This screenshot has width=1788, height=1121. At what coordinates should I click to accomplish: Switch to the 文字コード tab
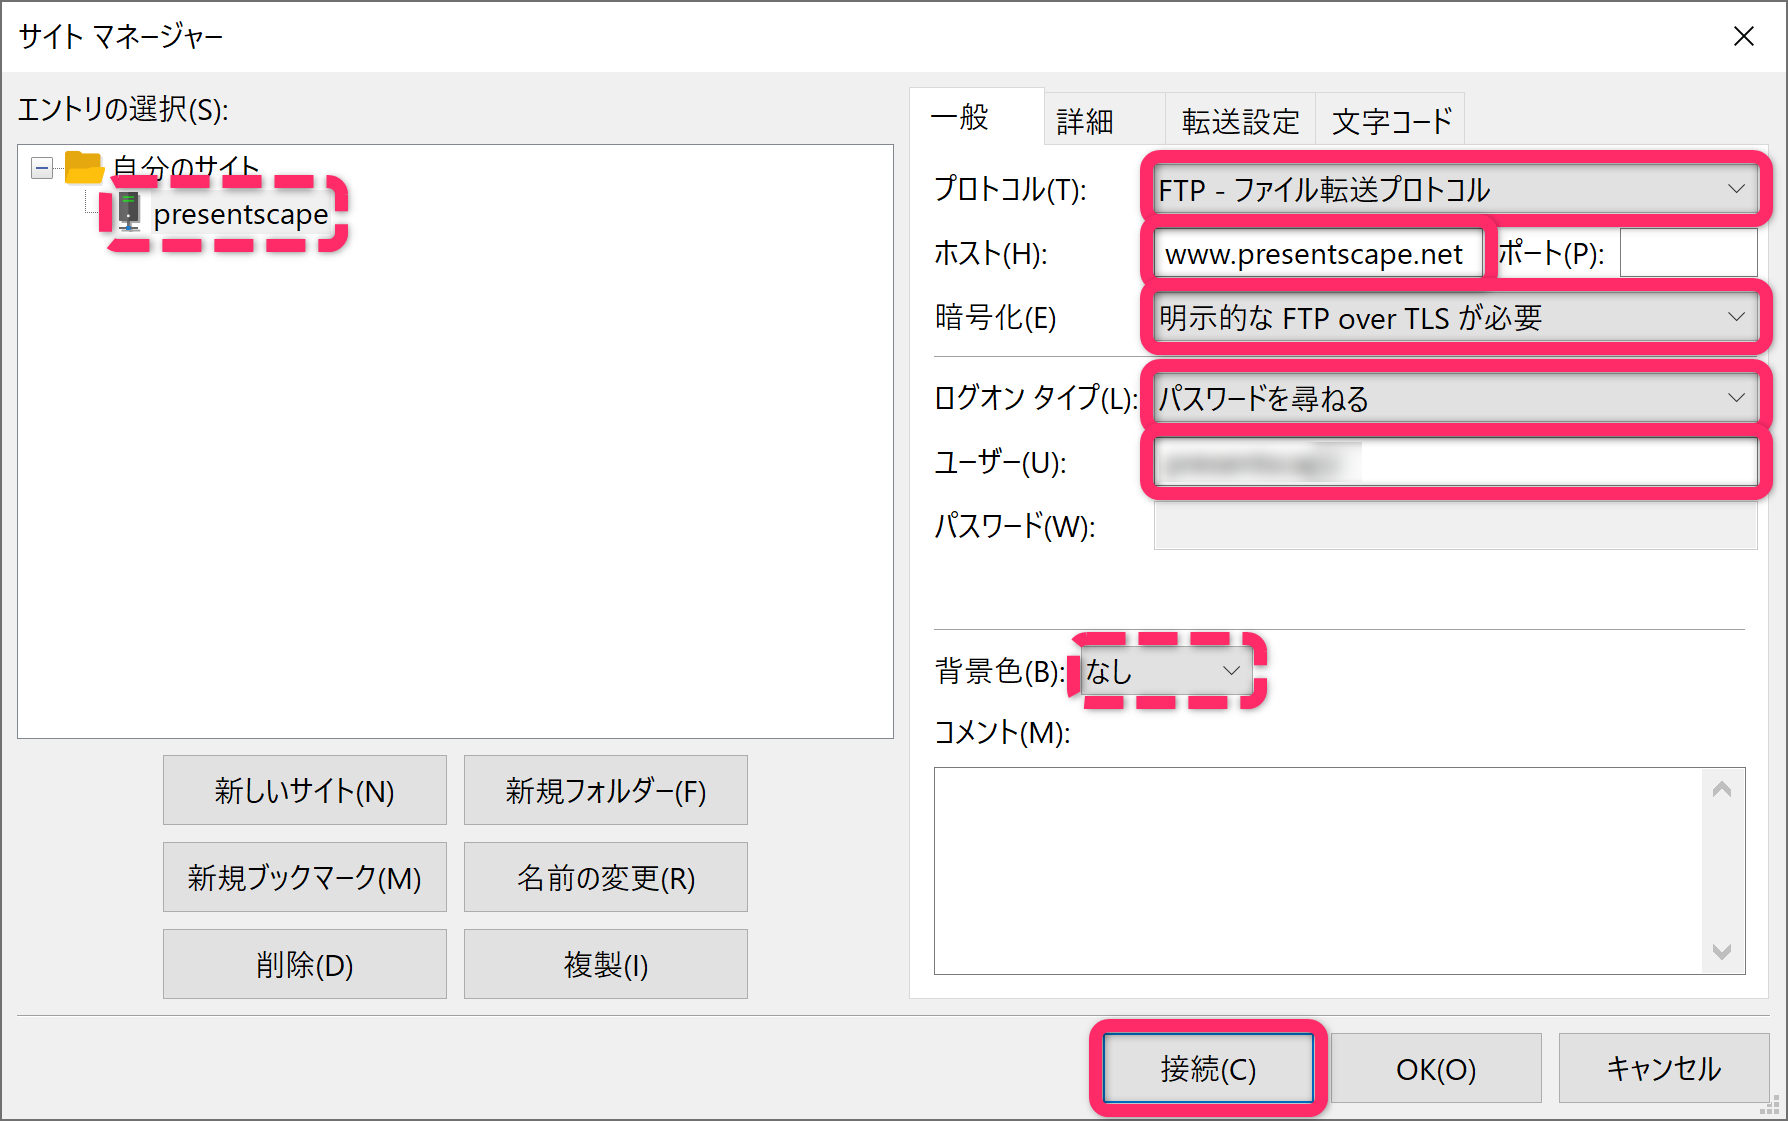coord(1391,121)
